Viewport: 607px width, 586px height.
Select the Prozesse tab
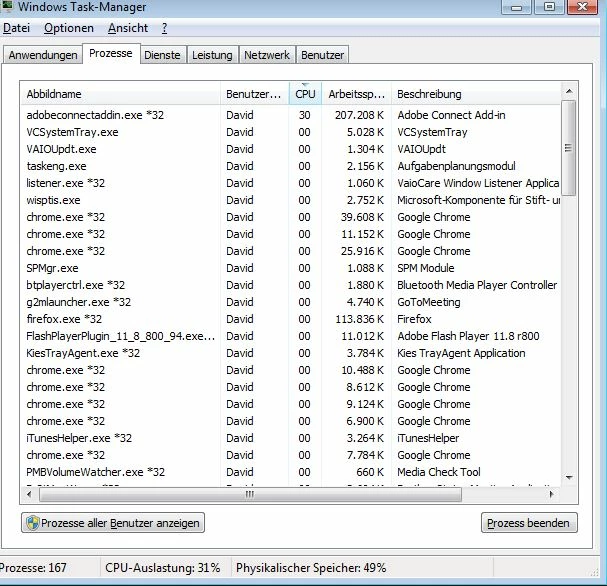click(111, 53)
